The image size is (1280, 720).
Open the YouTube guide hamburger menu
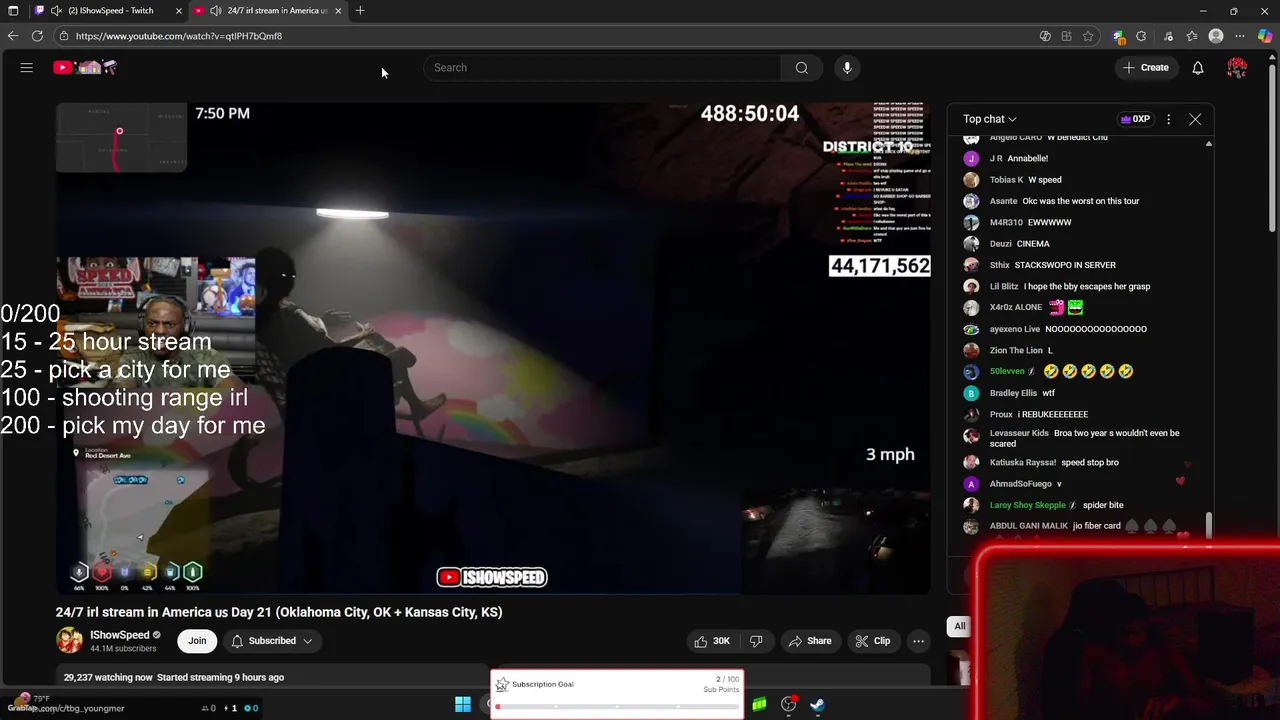tap(27, 68)
